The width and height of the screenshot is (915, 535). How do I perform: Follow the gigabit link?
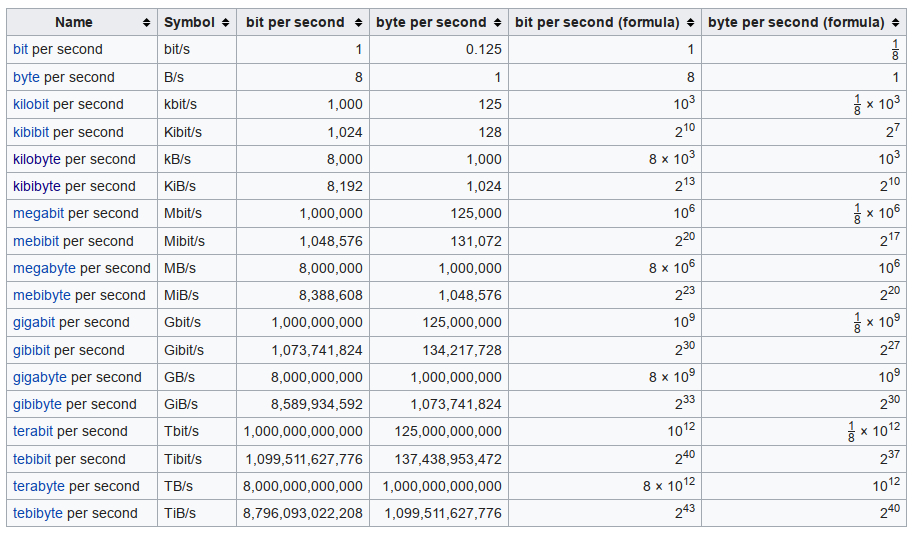[34, 323]
